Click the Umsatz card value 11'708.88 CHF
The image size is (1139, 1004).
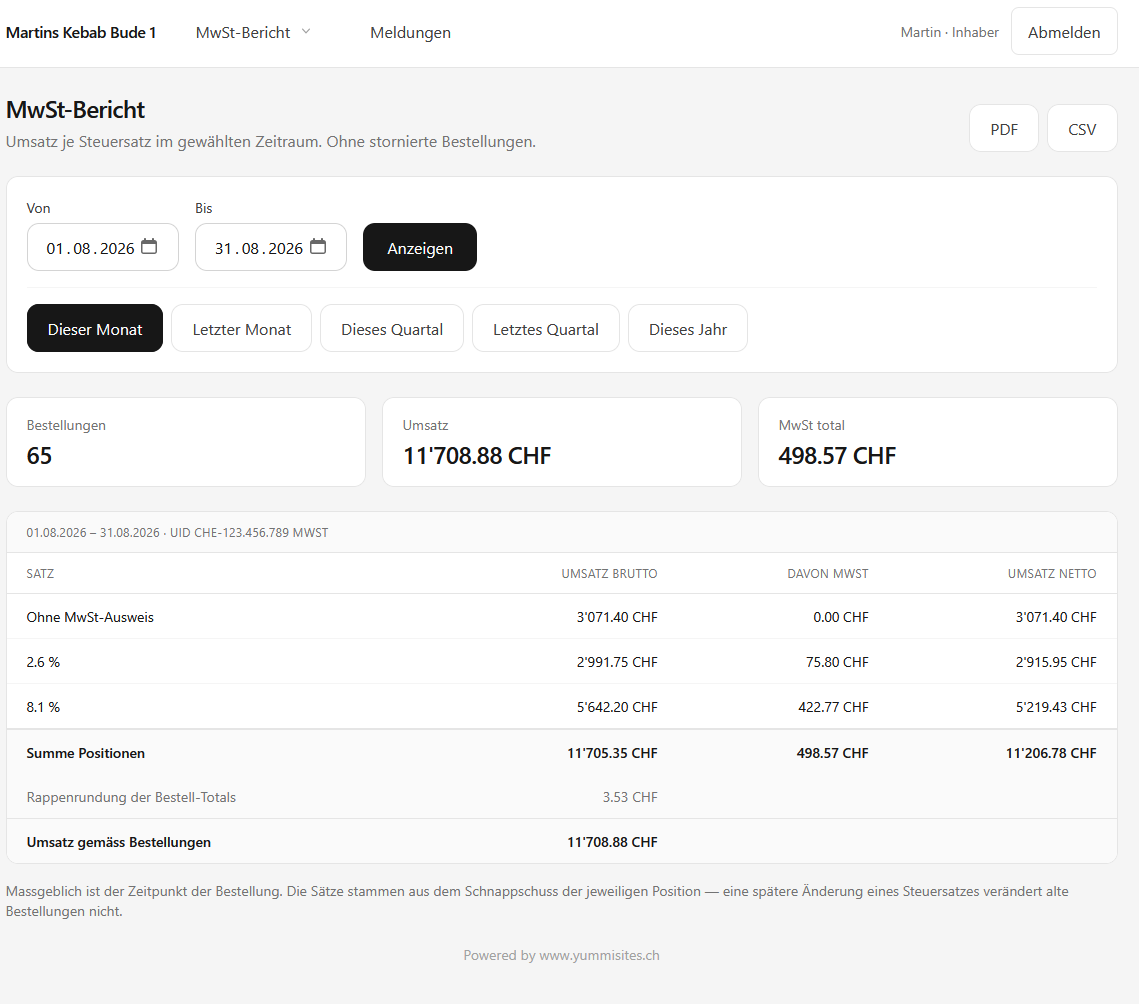point(477,456)
